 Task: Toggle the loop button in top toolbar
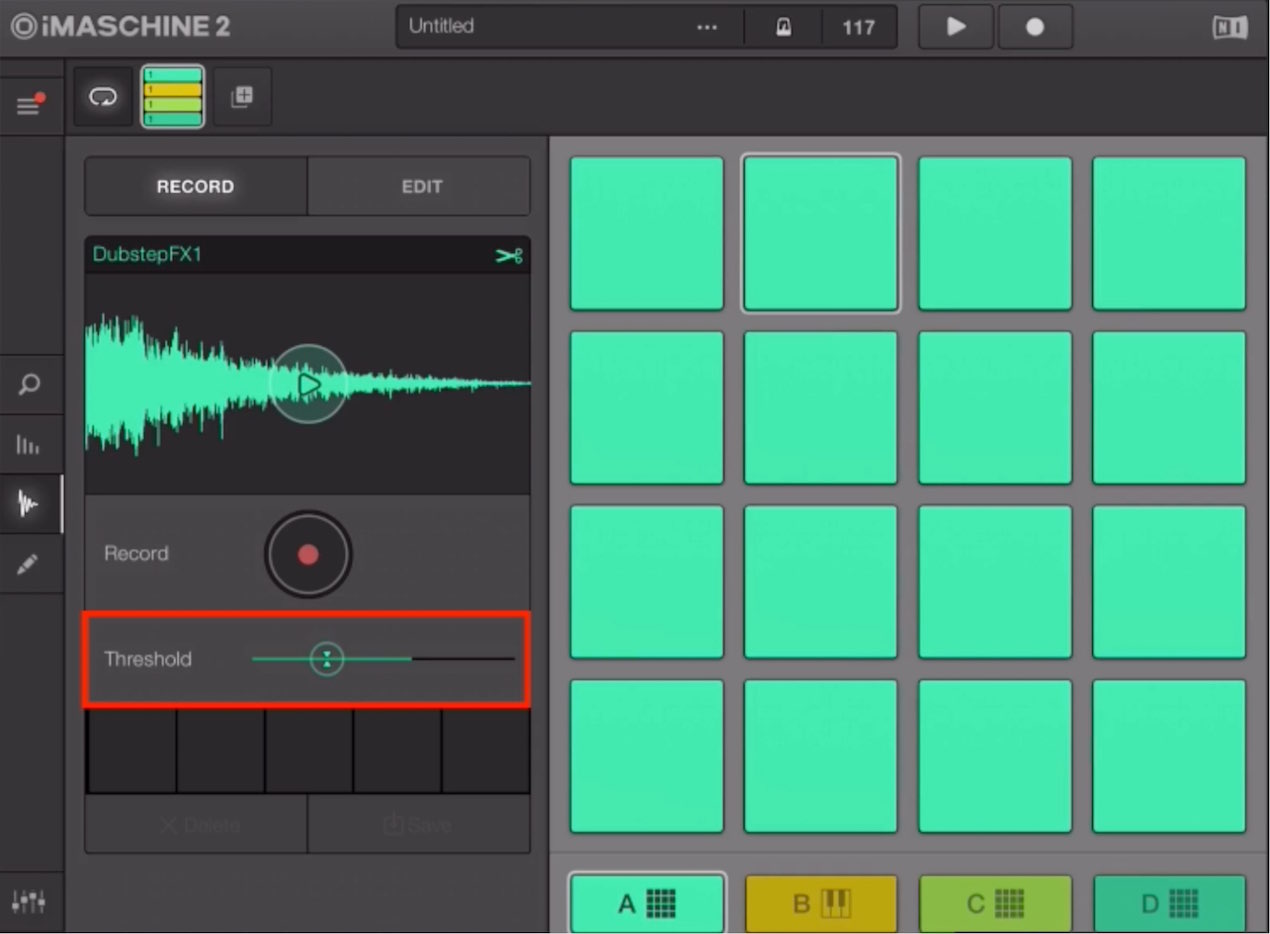click(x=103, y=97)
